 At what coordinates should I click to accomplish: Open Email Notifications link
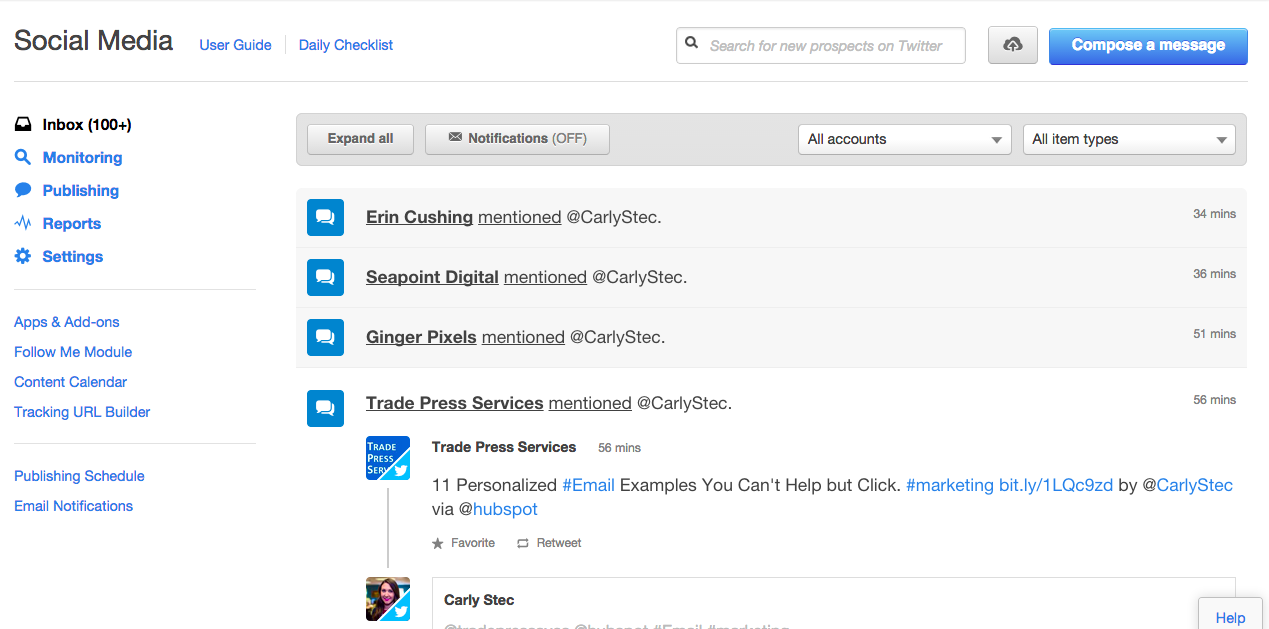73,506
